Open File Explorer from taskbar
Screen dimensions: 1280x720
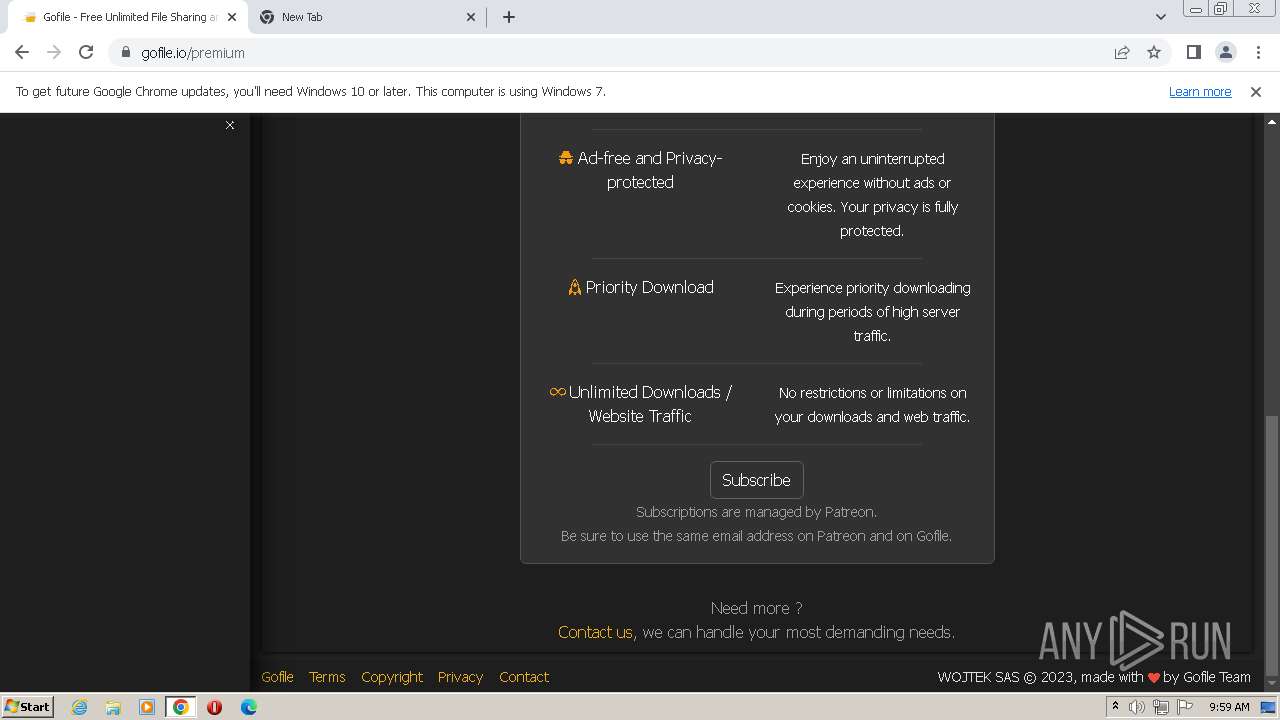(x=113, y=707)
